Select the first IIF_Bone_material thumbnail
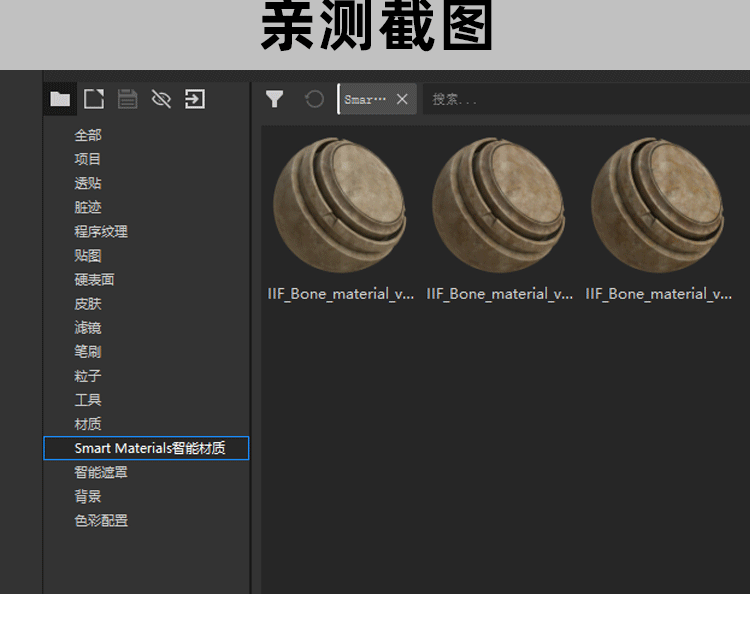This screenshot has width=750, height=618. pos(340,205)
